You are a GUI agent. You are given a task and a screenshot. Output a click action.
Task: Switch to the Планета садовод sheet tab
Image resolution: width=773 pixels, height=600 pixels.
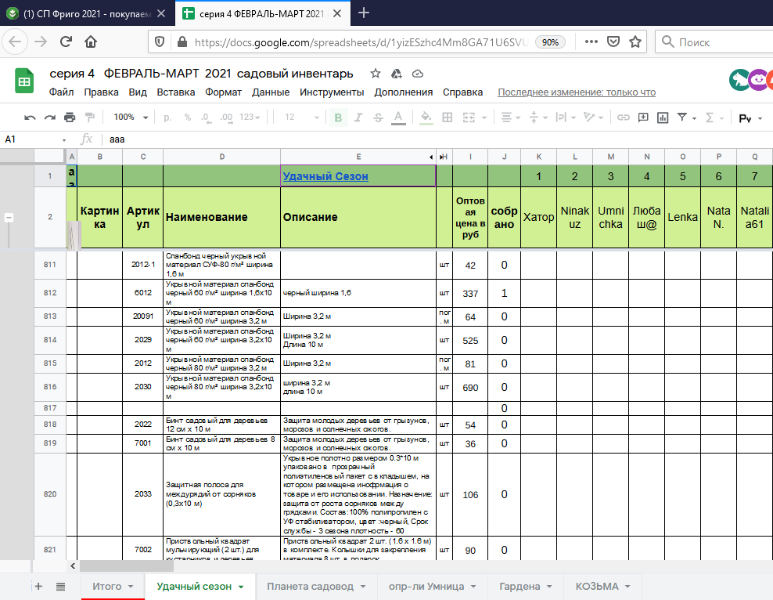[x=309, y=585]
